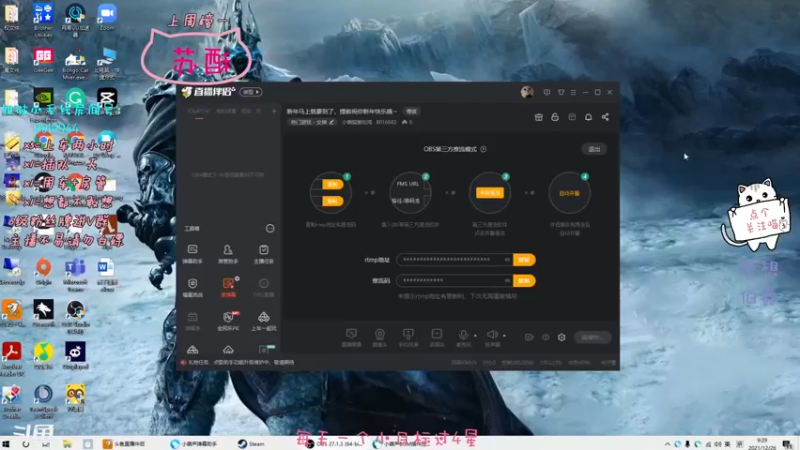800x450 pixels.
Task: Click the record camera icon in bottom bar
Action: [x=529, y=337]
